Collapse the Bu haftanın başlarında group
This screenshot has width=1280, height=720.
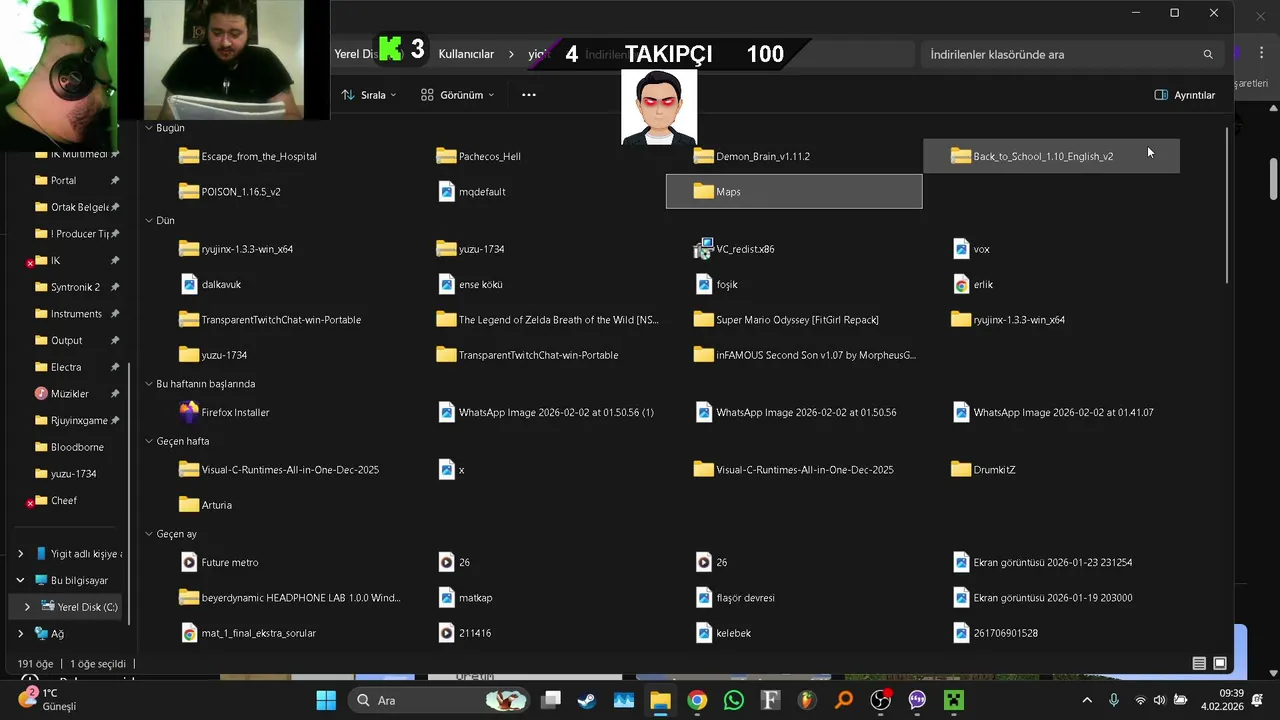148,384
